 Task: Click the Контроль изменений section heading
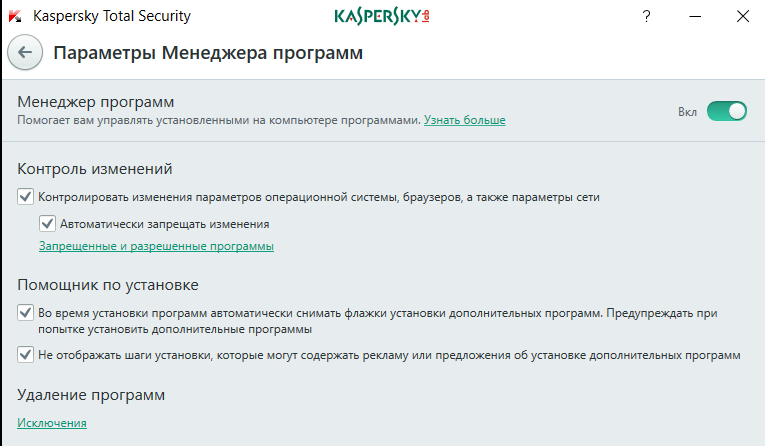point(95,169)
